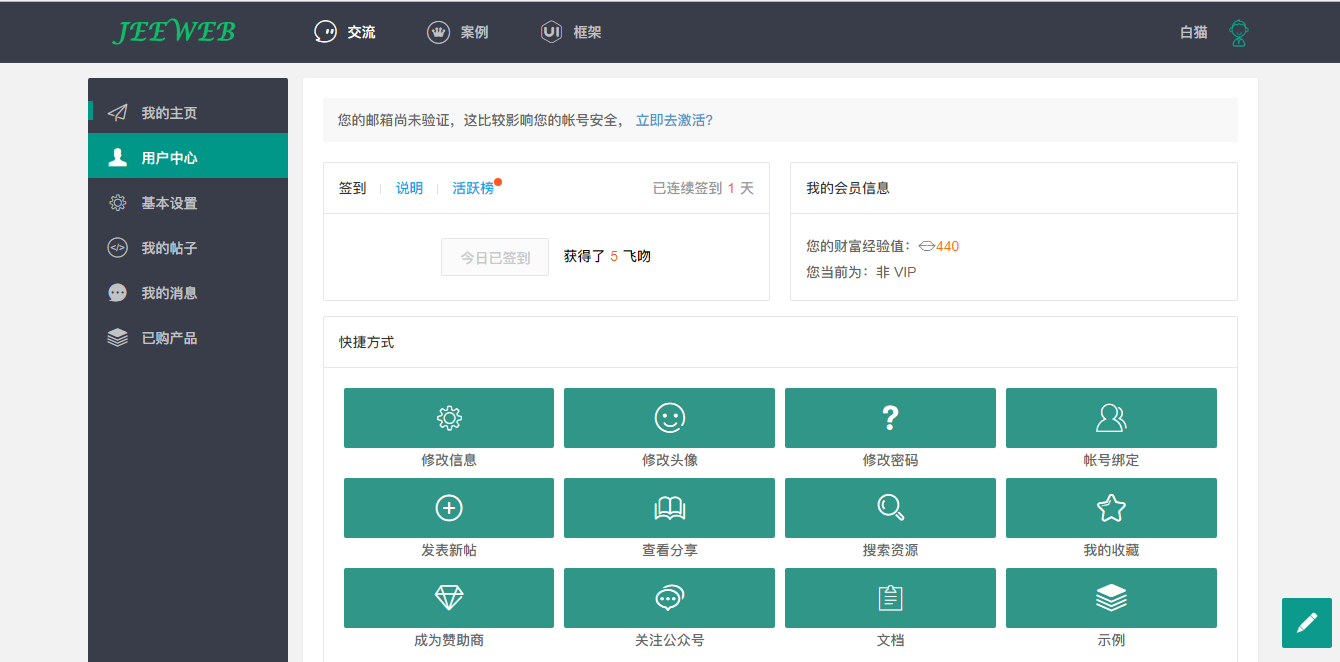Go to 案例 in the top navigation
1340x662 pixels.
point(458,32)
